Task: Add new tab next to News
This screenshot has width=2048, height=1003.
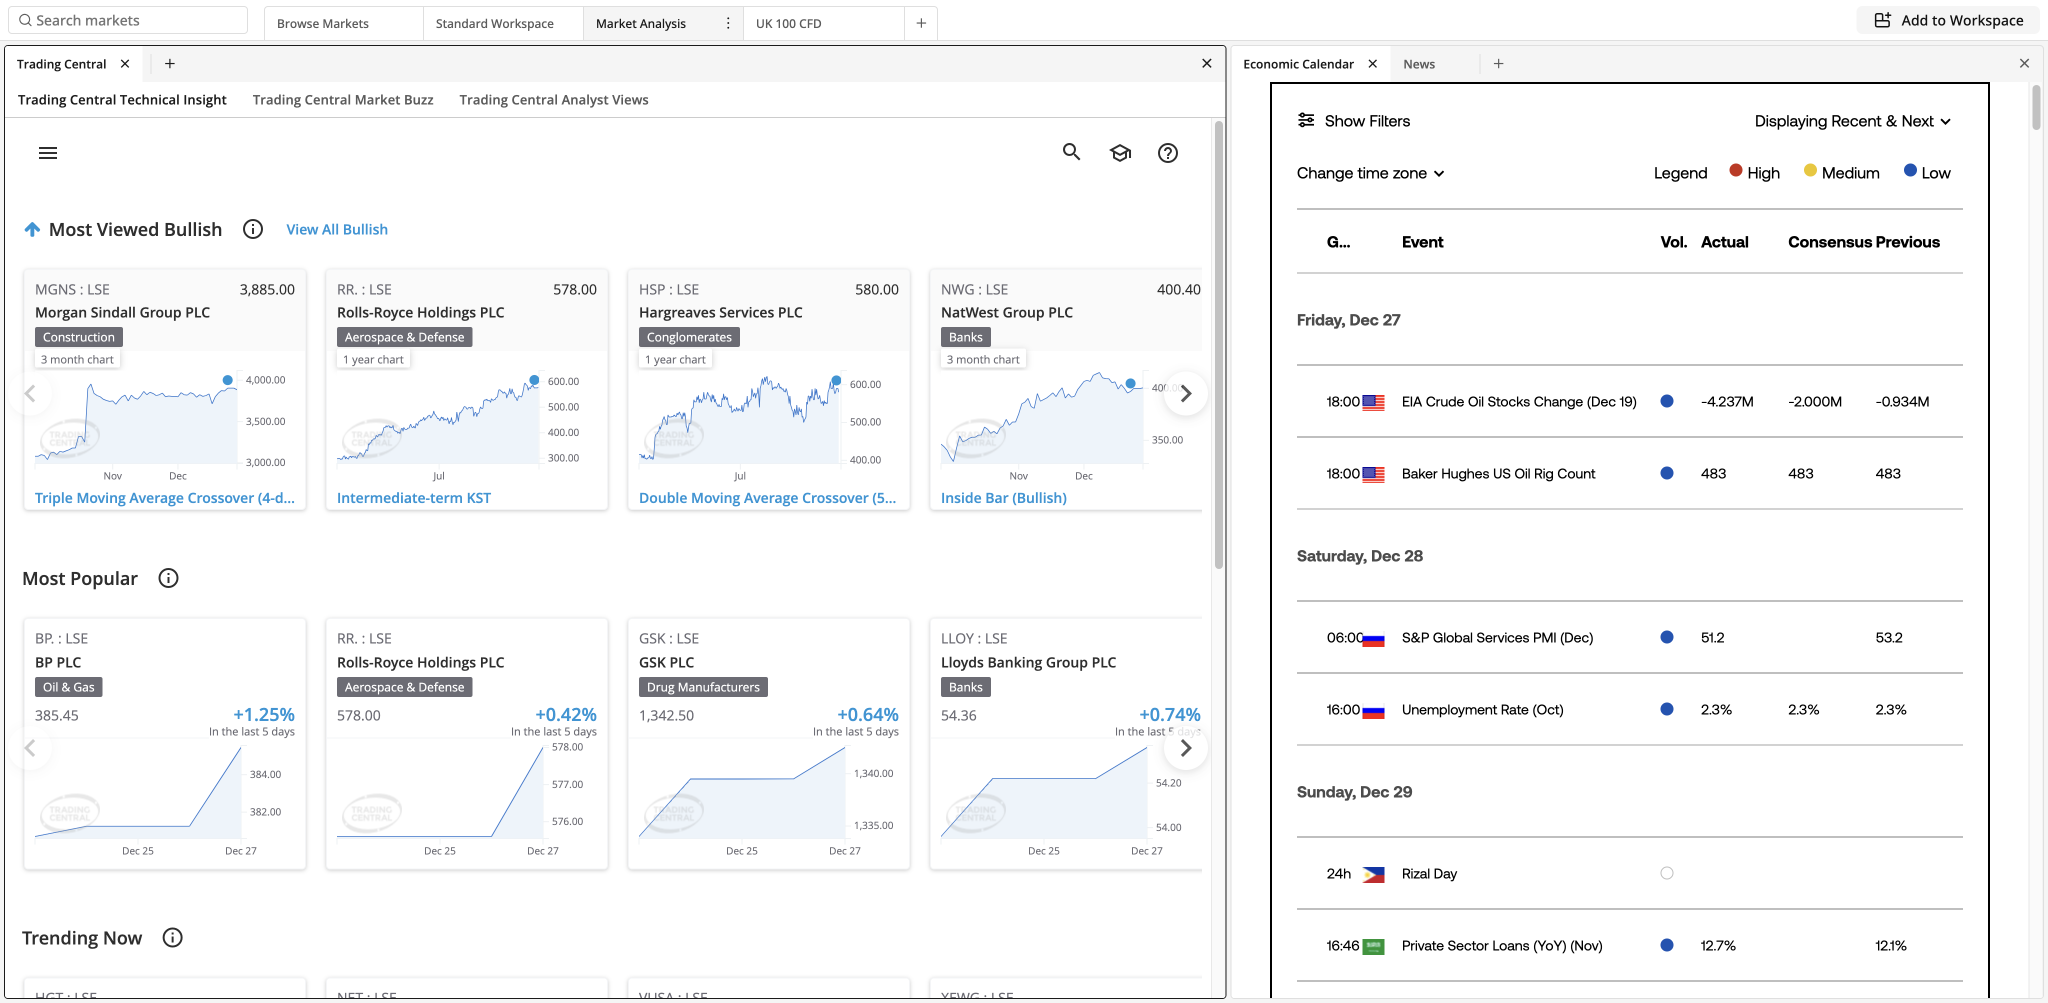Action: coord(1498,64)
